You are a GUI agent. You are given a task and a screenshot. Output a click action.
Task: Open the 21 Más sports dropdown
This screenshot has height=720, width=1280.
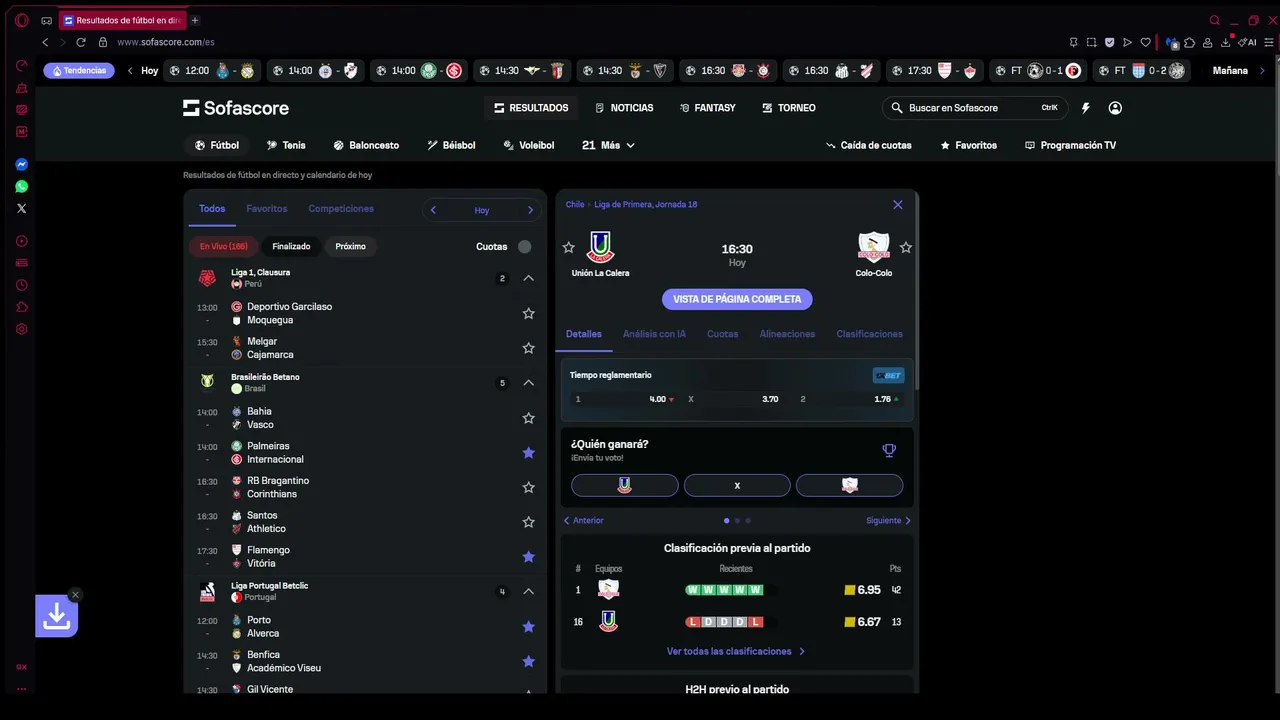coord(608,145)
